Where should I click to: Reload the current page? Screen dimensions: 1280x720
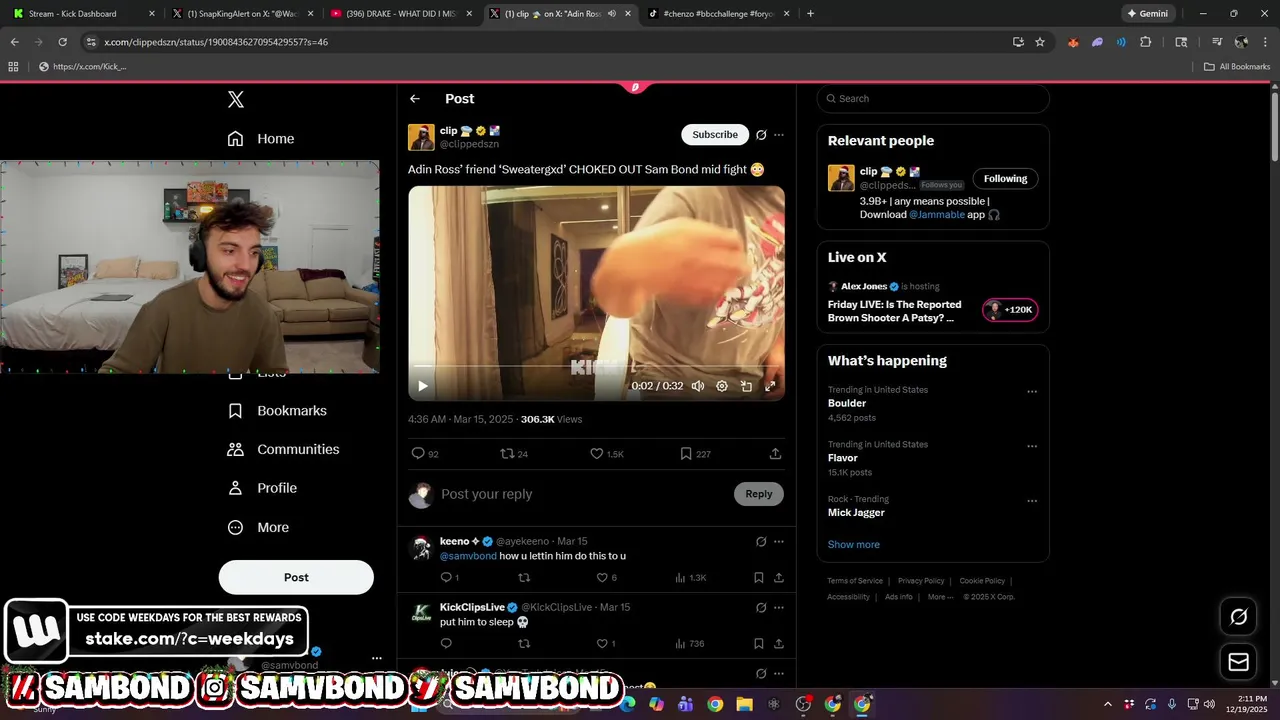pos(62,42)
